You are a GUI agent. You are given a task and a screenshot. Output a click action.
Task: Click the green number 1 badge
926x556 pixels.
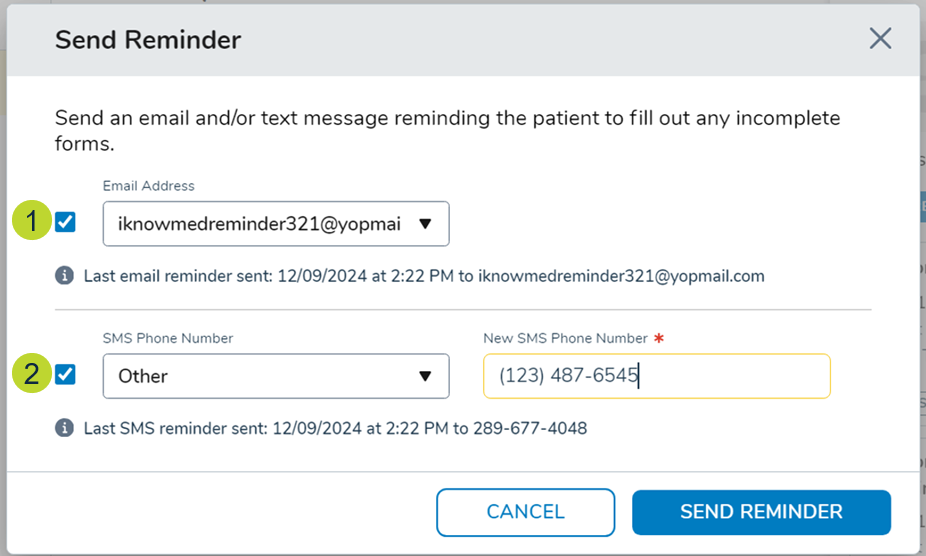[x=31, y=222]
